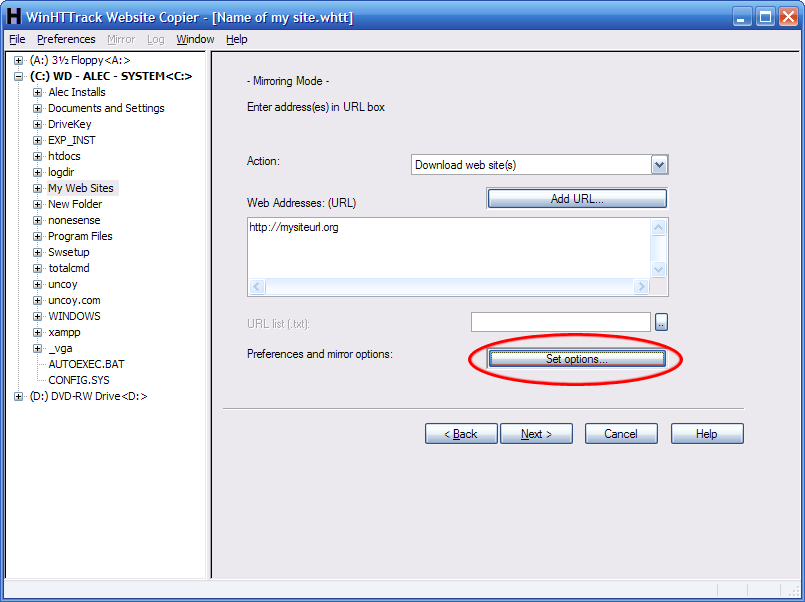Expand the My Web Sites folder
805x602 pixels.
37,188
